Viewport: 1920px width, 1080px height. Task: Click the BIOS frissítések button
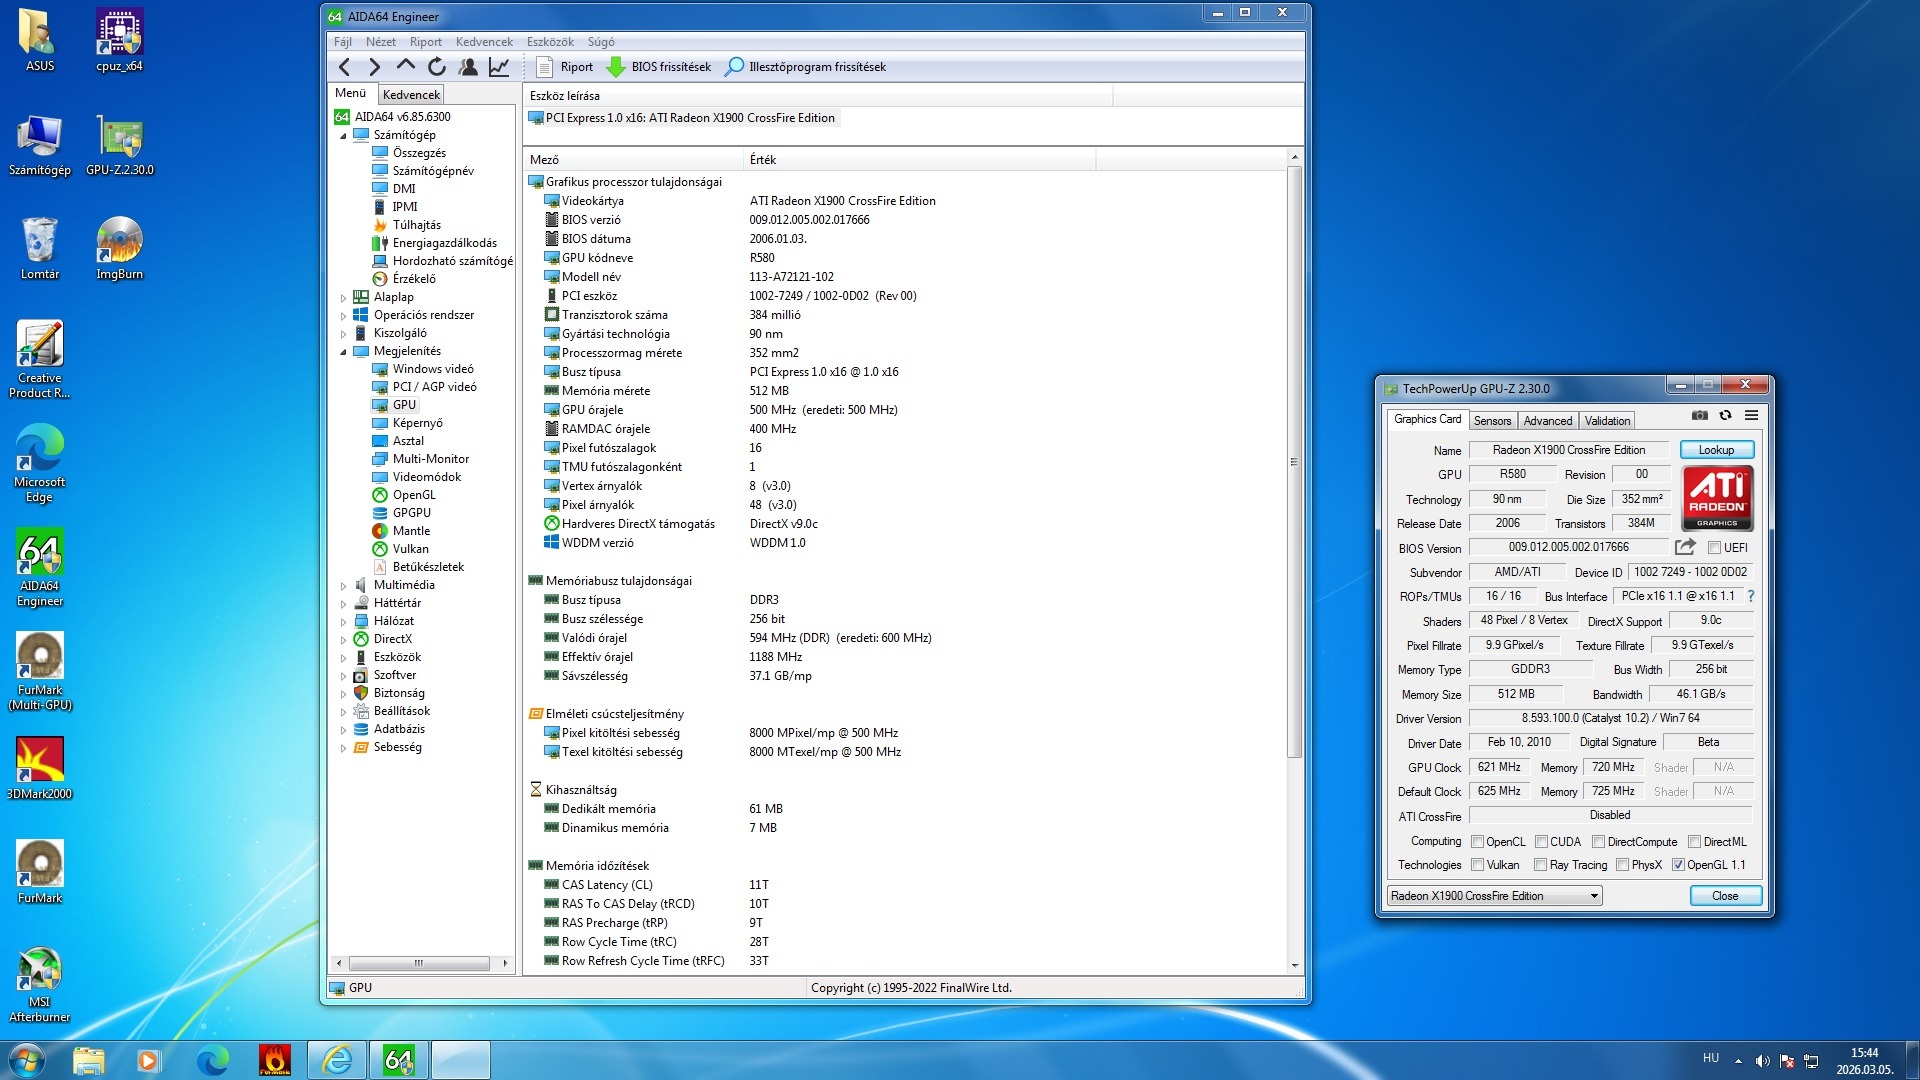pos(660,67)
